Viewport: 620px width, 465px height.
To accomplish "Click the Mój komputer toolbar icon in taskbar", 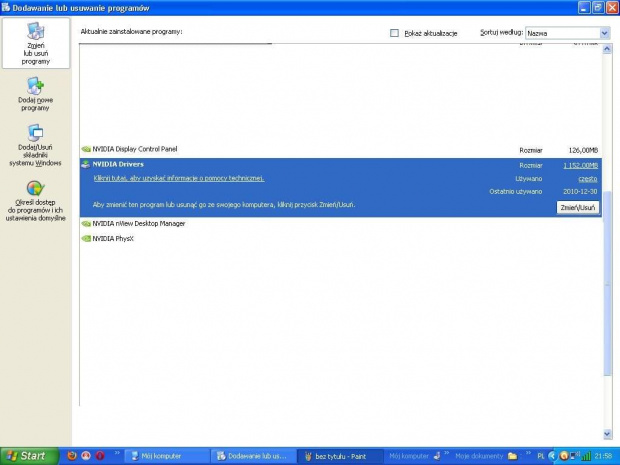I will (x=437, y=456).
